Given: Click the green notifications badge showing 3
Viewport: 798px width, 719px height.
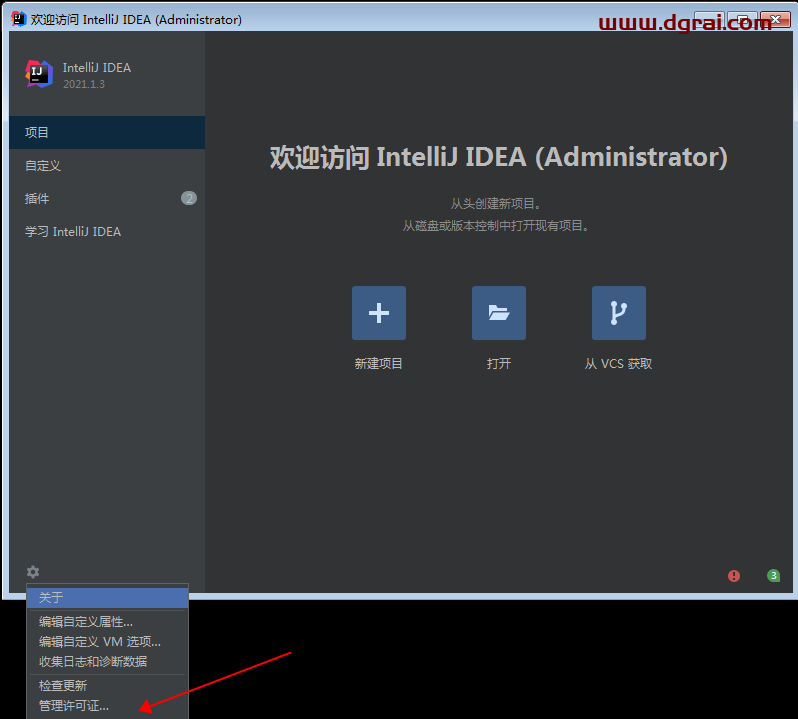Looking at the screenshot, I should (774, 576).
